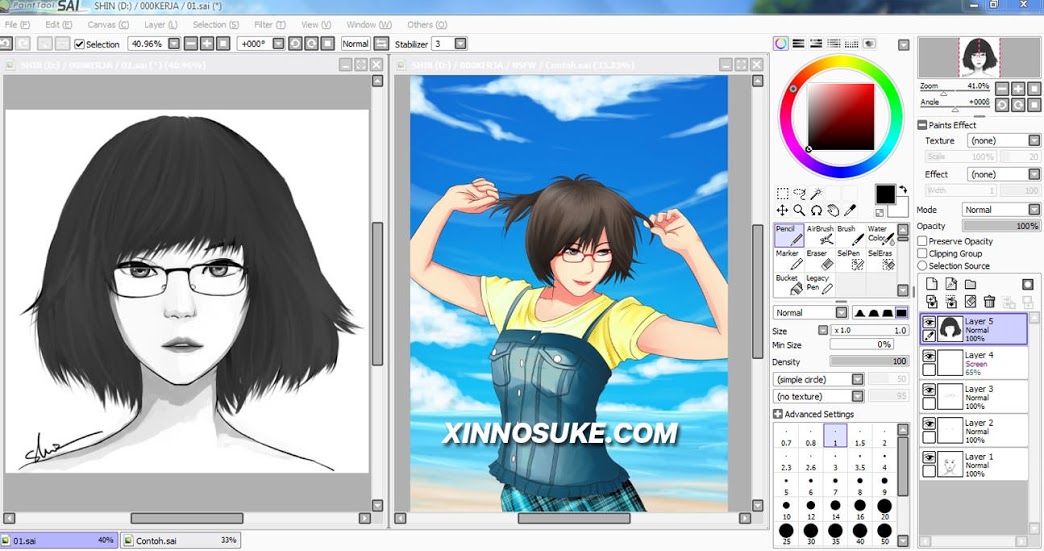This screenshot has width=1044, height=551.
Task: Toggle the Selection checkbox in toolbar
Action: [79, 44]
